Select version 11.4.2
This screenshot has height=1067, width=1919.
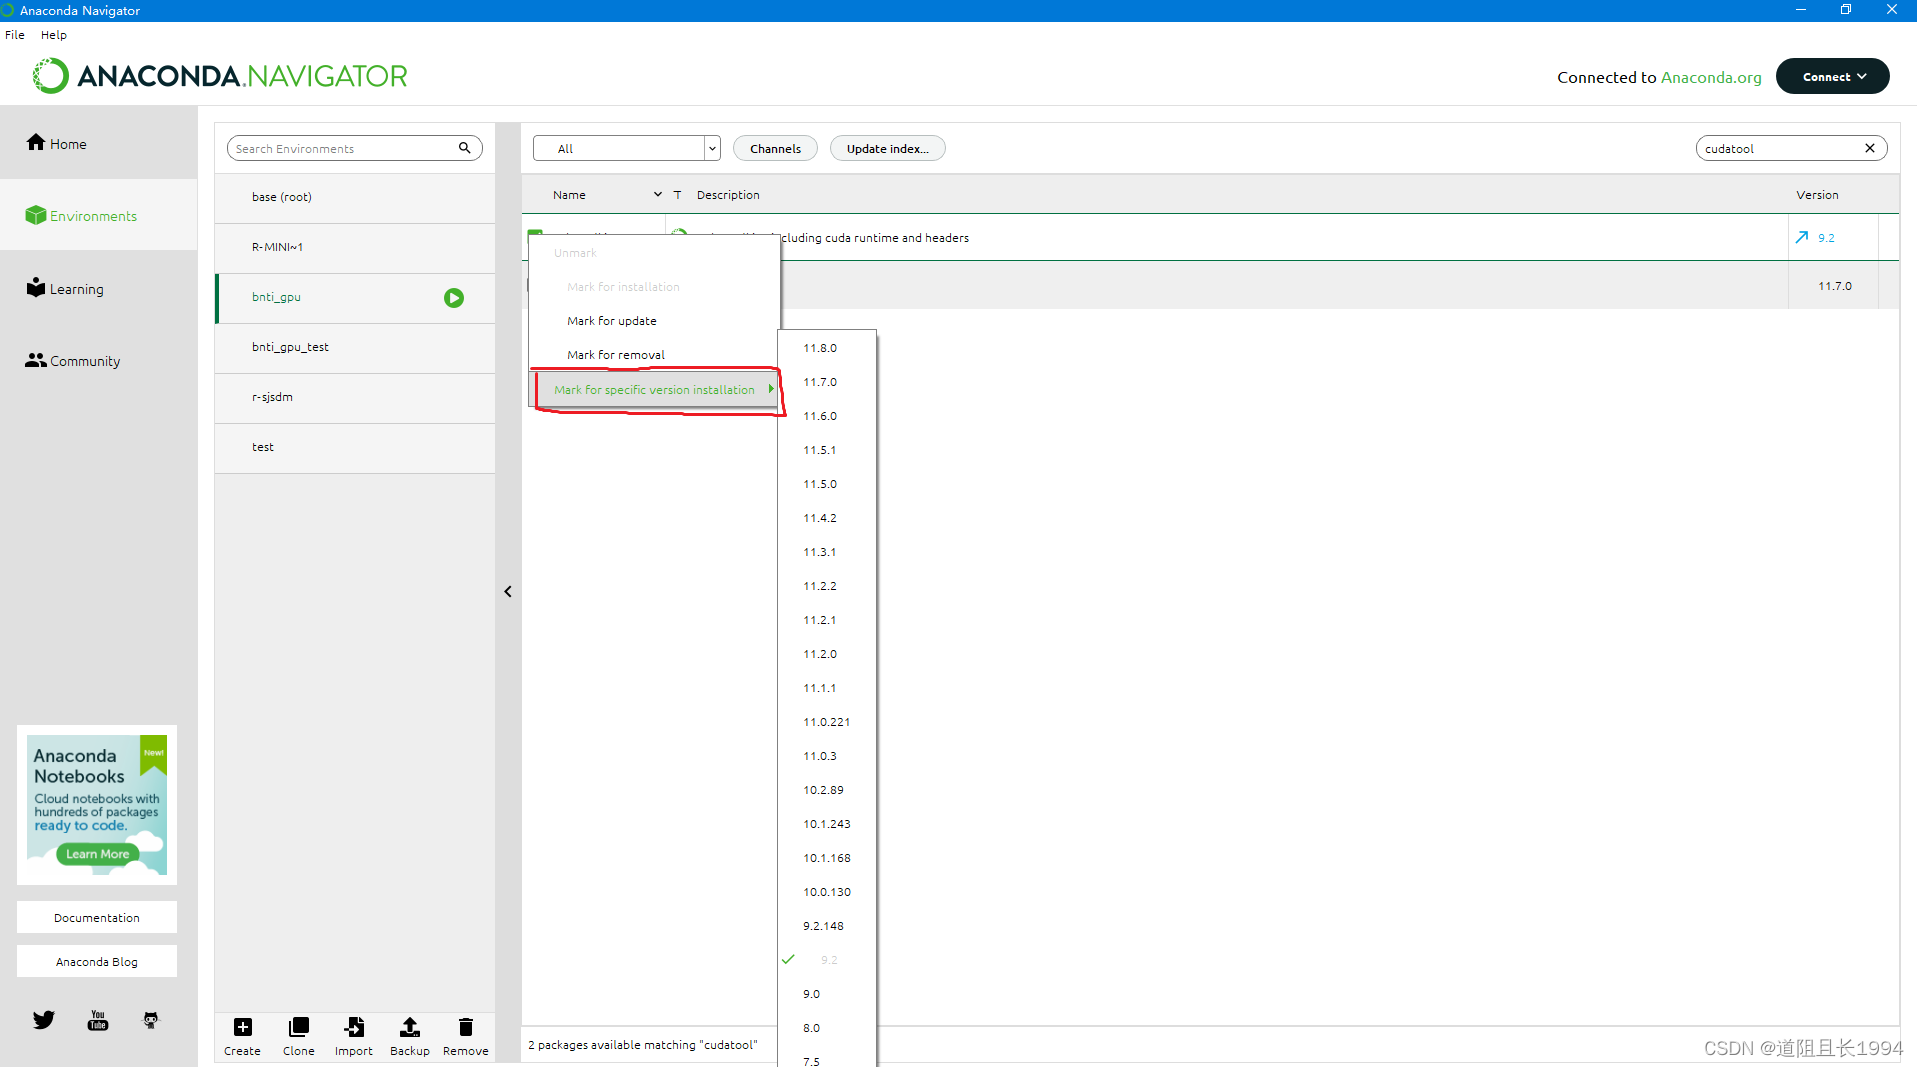pyautogui.click(x=827, y=517)
